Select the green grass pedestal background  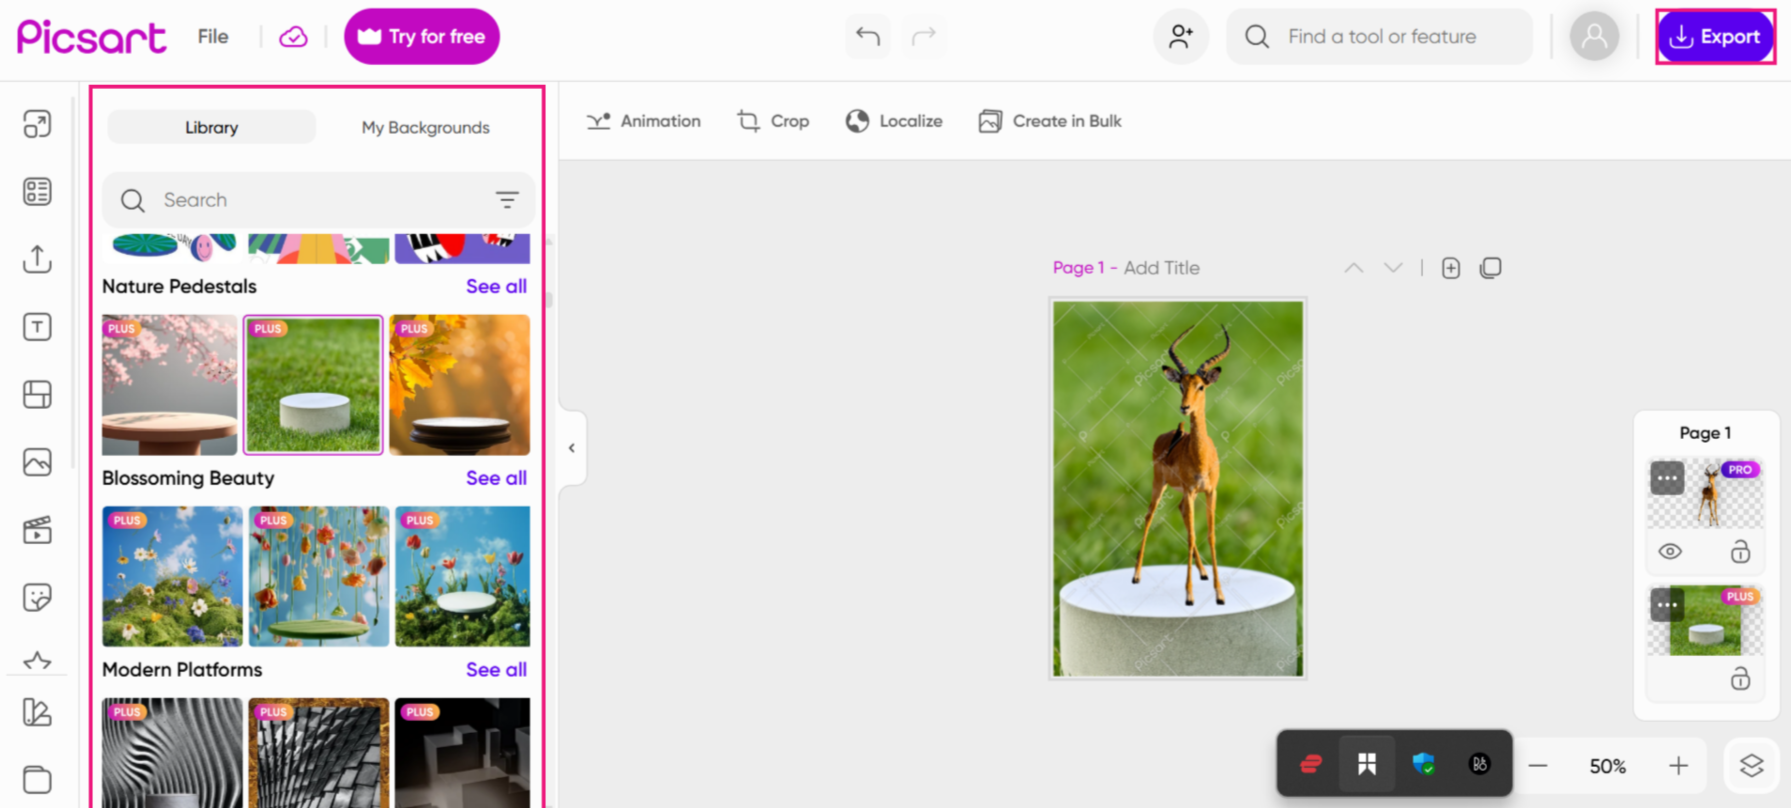click(313, 385)
